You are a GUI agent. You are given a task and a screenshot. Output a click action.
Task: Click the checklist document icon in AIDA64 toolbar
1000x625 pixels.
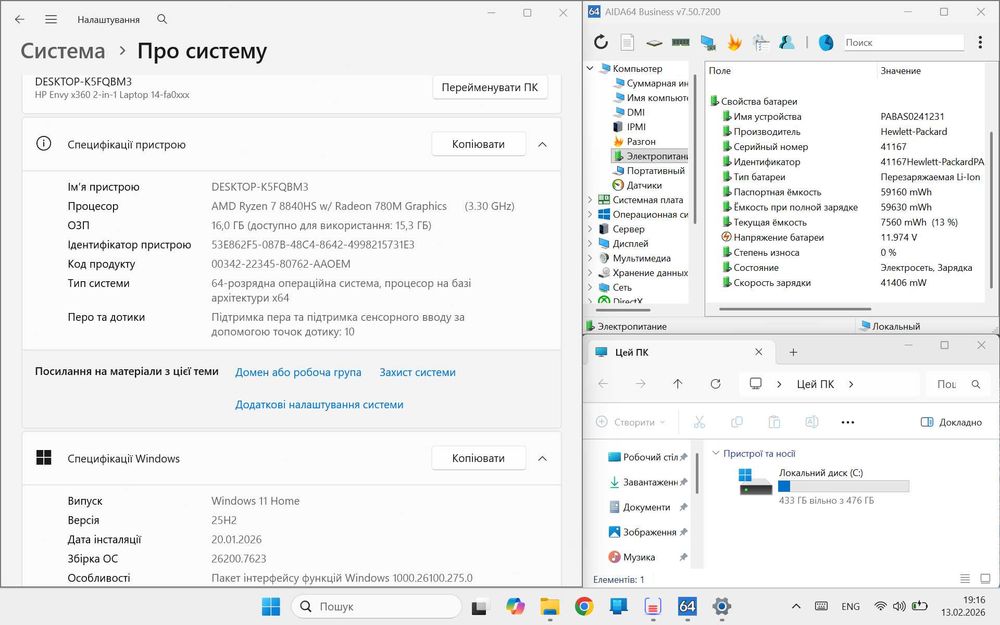pos(760,42)
